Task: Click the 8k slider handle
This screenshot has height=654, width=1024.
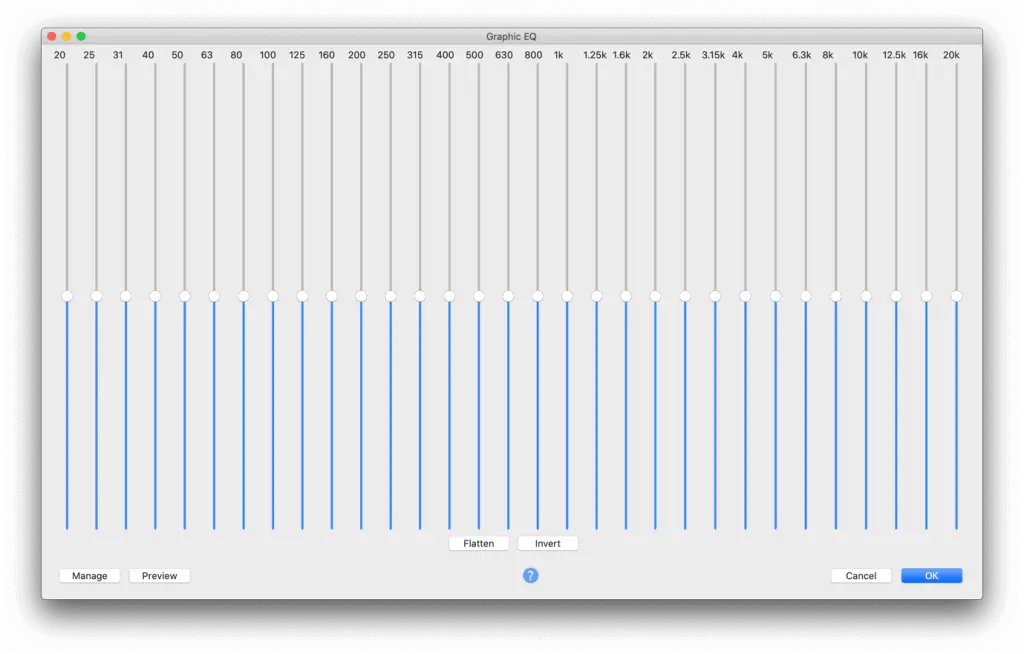Action: (x=835, y=297)
